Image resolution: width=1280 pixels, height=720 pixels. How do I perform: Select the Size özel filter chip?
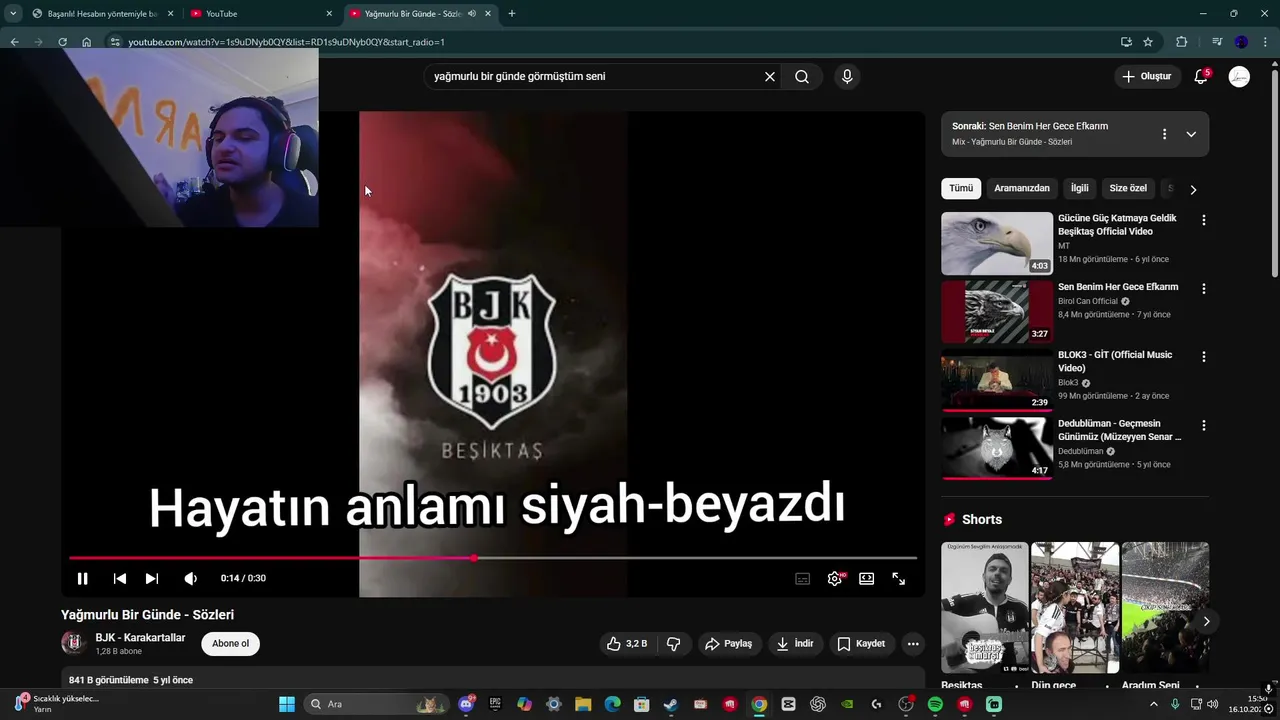[x=1128, y=188]
